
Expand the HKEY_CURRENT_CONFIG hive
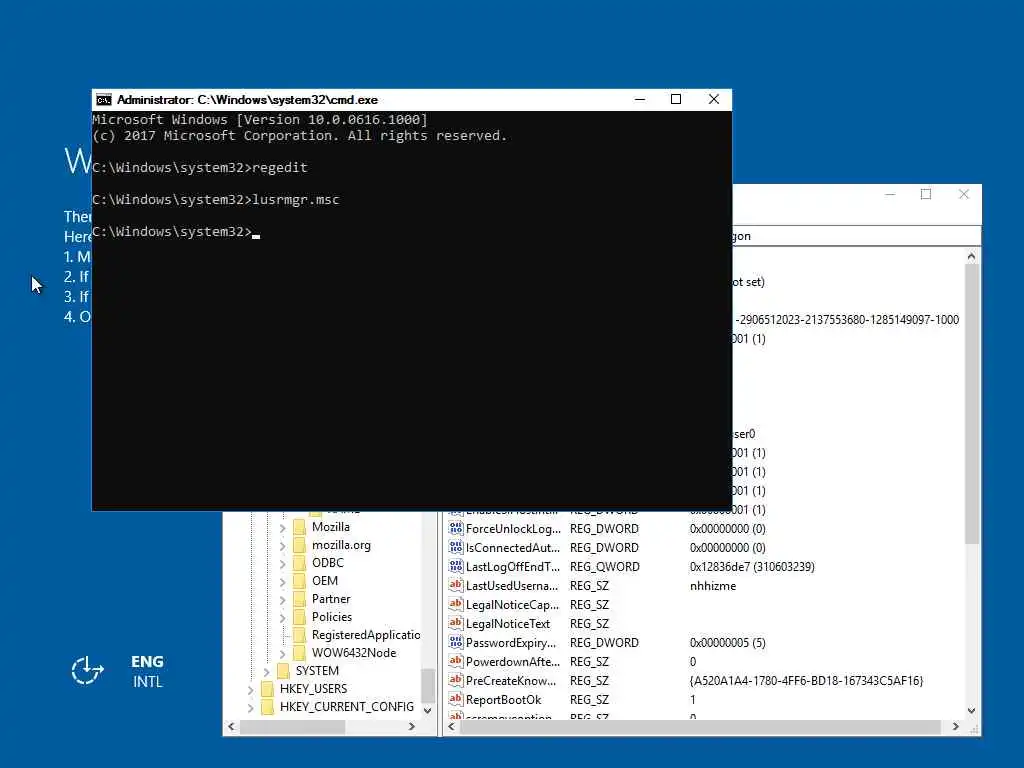tap(251, 707)
